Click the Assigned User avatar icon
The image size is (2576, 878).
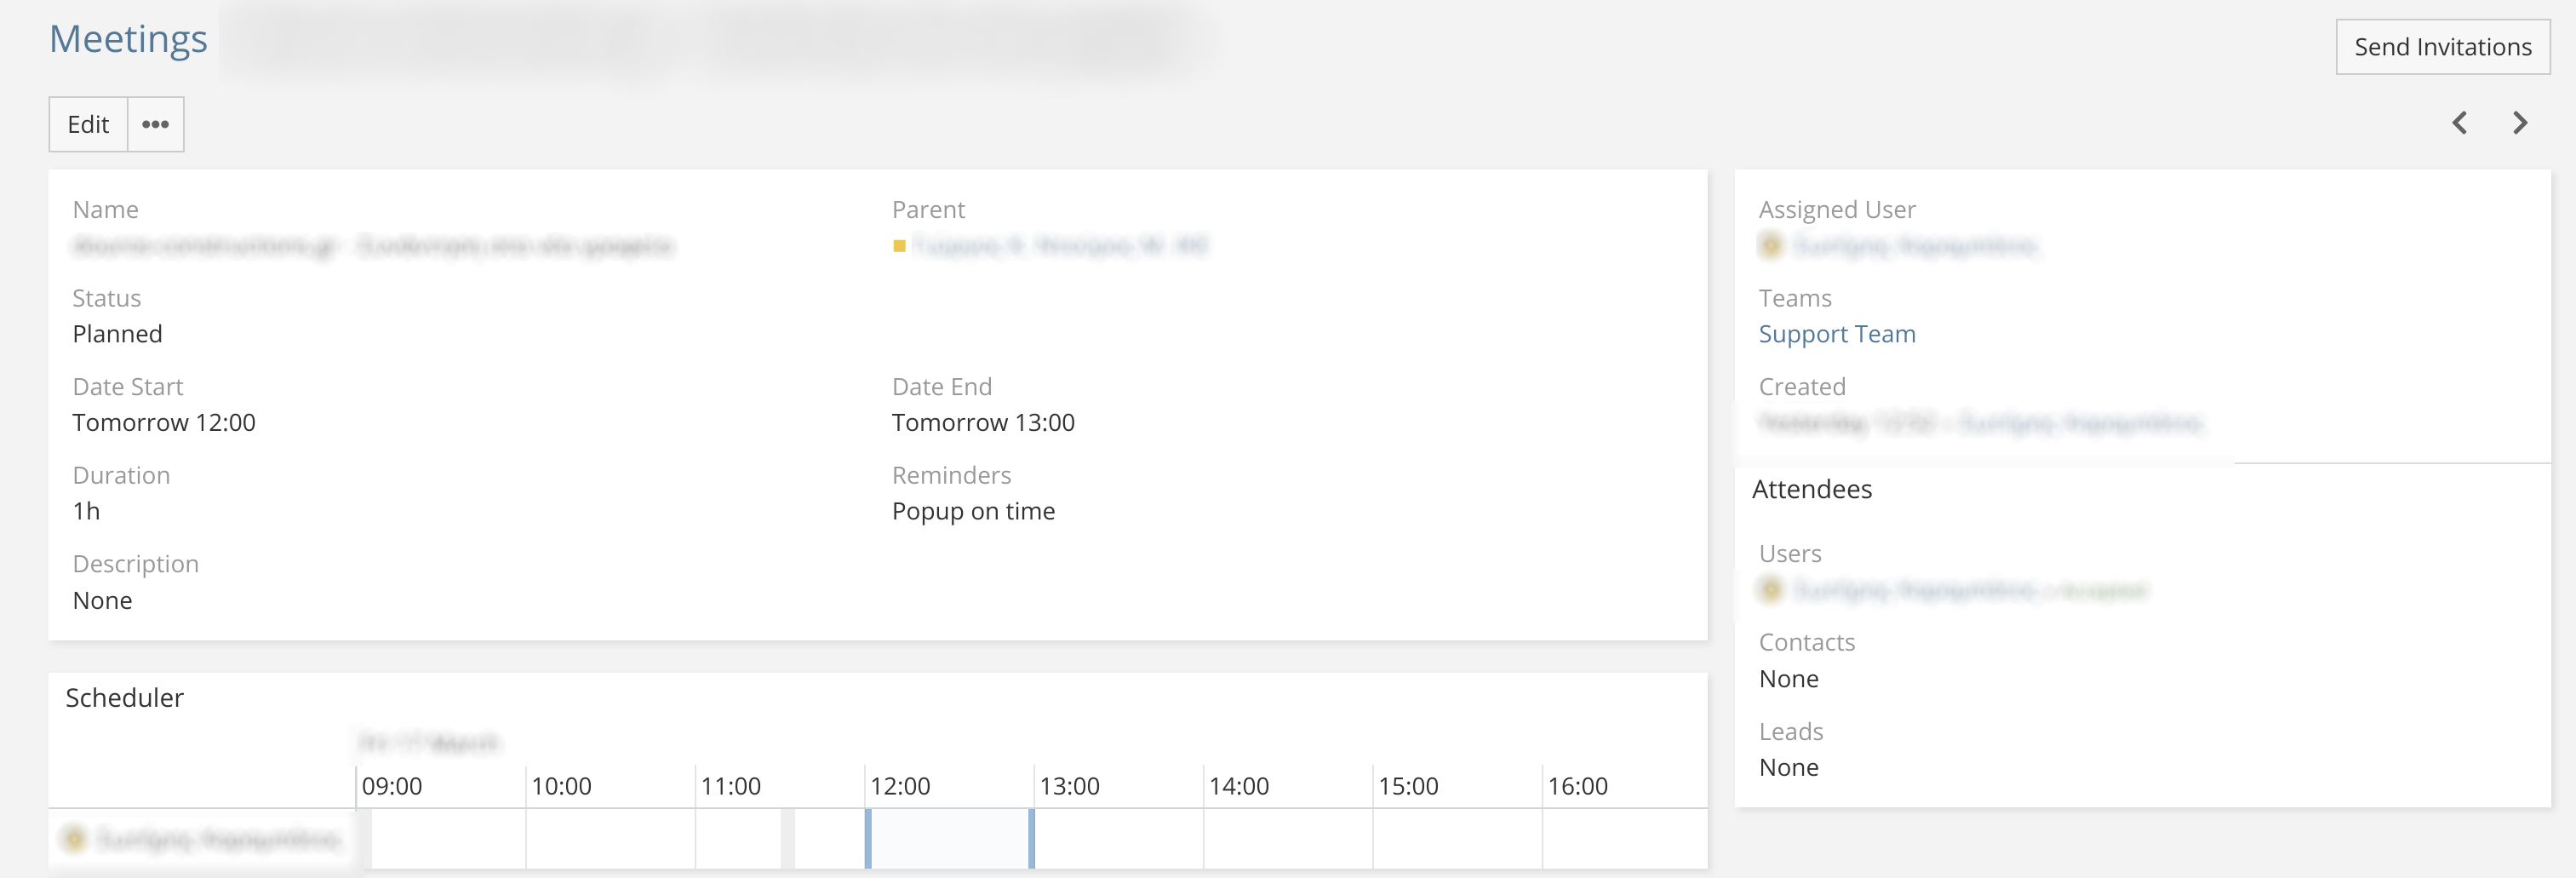(1771, 245)
